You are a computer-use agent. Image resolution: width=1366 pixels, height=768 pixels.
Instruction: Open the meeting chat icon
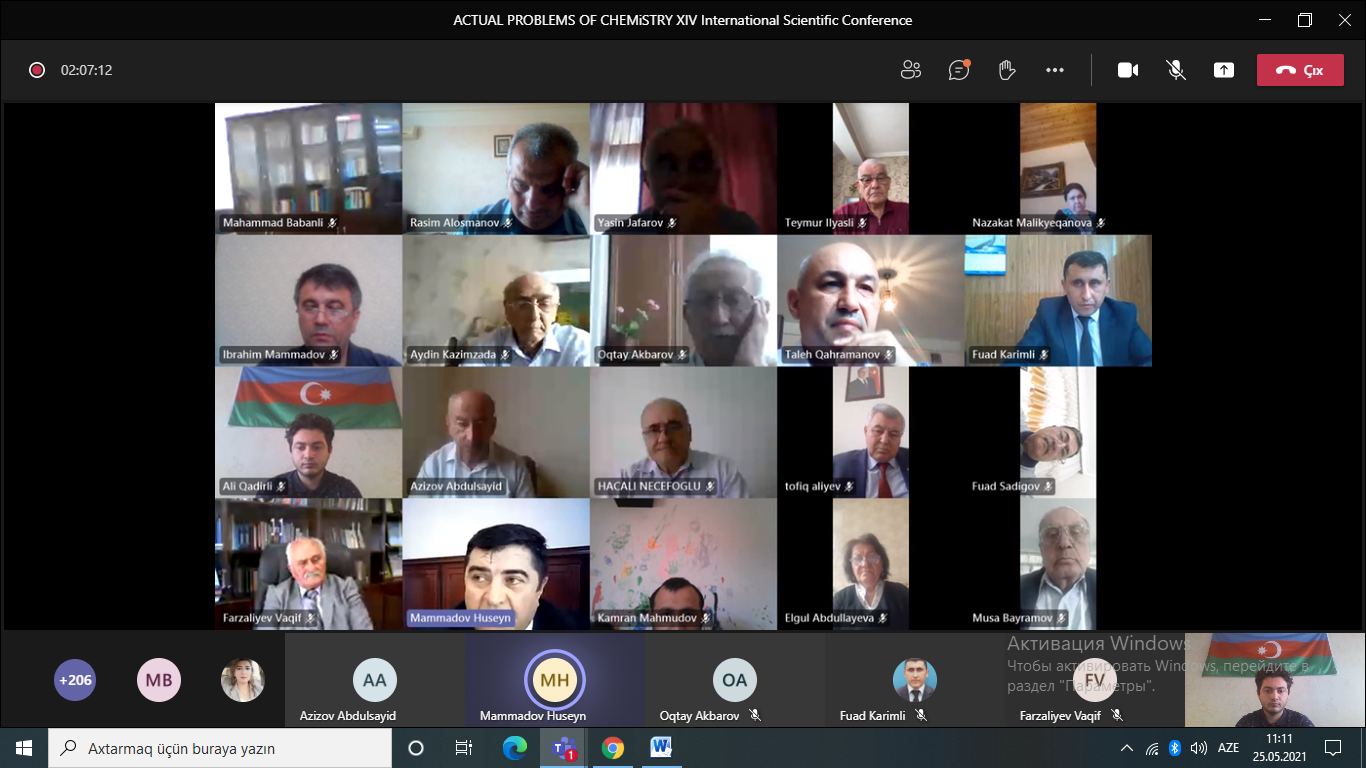point(959,70)
